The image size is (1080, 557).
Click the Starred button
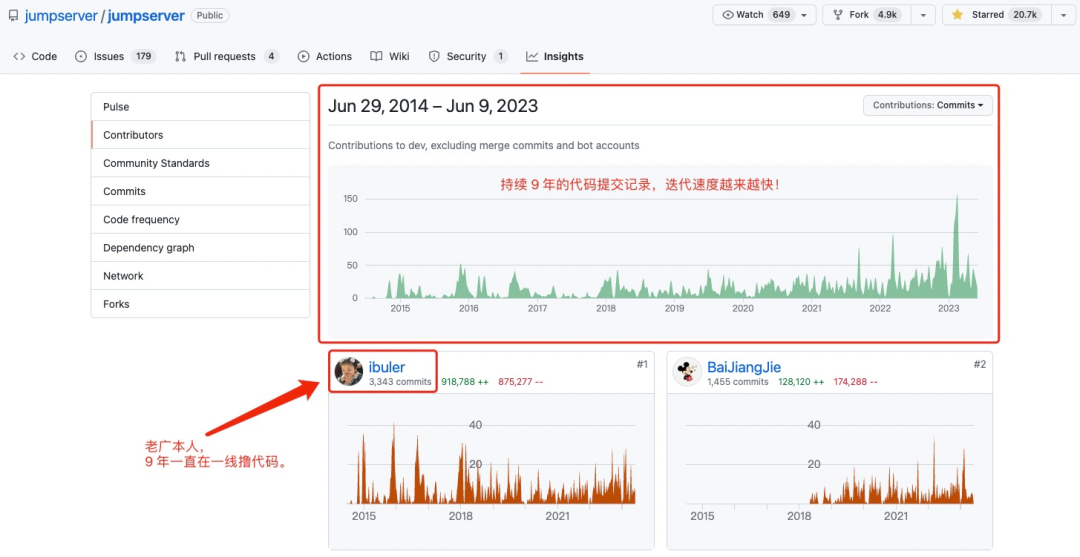(x=997, y=14)
